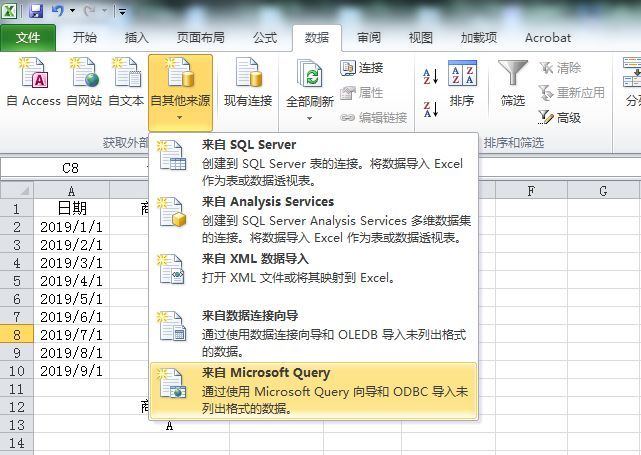Sort ascending with the A to Z icon

[430, 76]
